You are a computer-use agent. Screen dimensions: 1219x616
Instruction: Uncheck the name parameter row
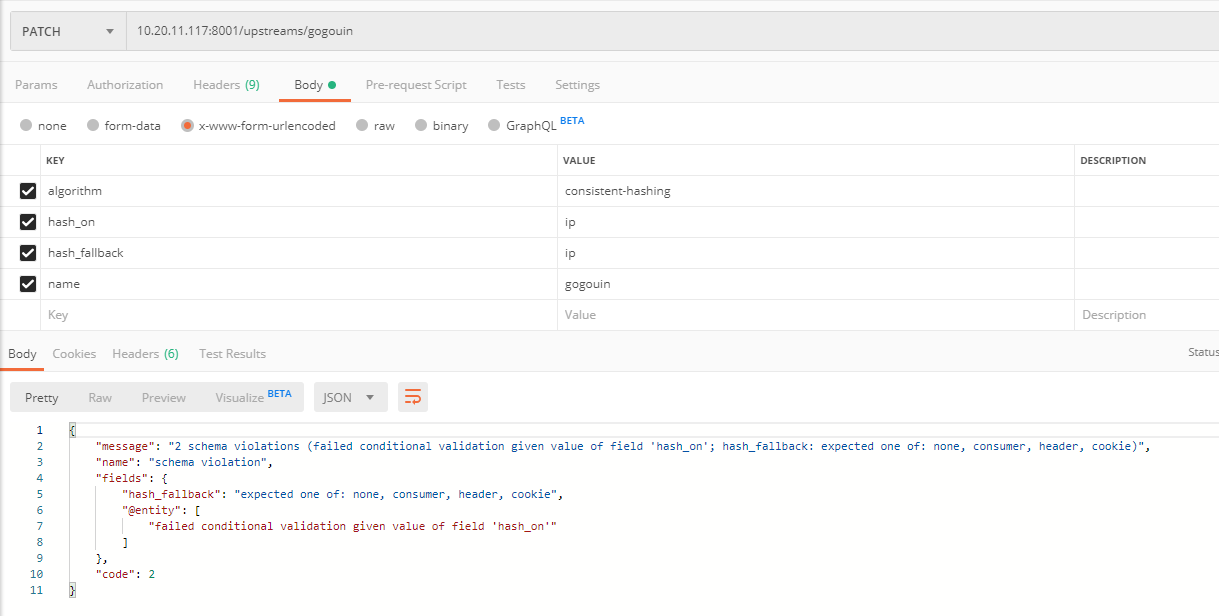click(x=28, y=283)
